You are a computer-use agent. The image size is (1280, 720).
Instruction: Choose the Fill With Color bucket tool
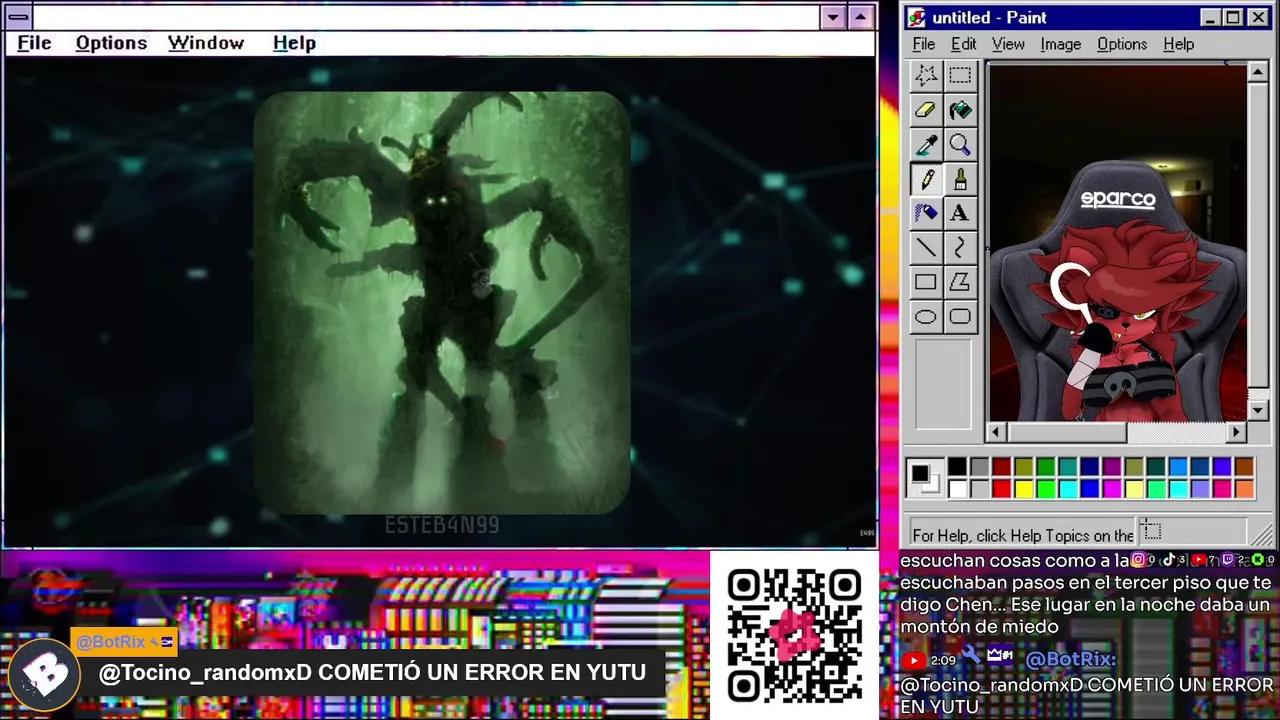pos(960,110)
